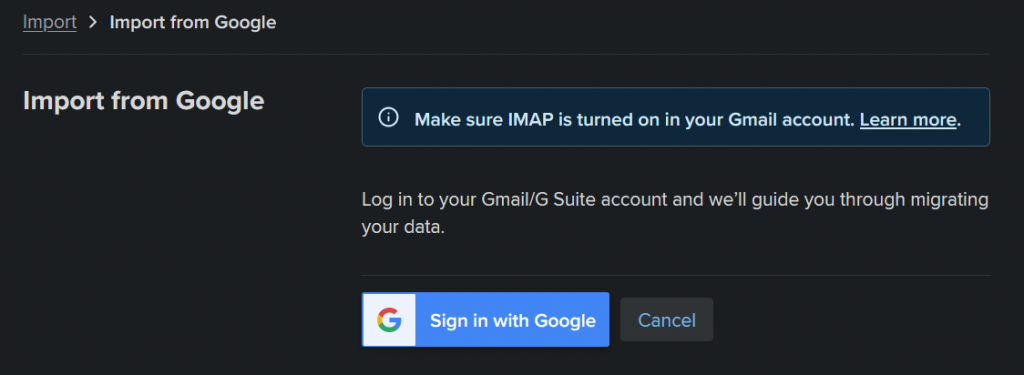Image resolution: width=1024 pixels, height=375 pixels.
Task: Click the large Import from Google heading
Action: pos(144,101)
